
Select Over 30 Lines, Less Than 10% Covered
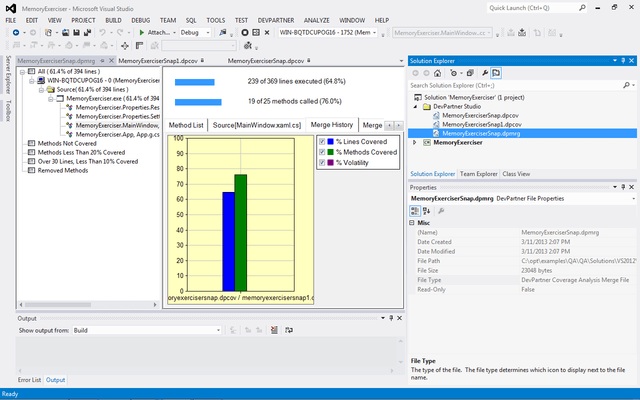88,161
